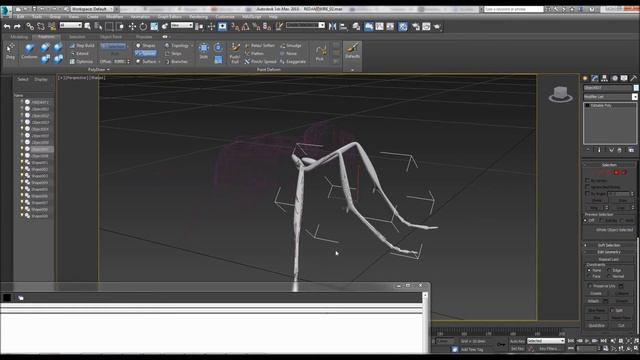
Task: Select the Drag tool in Freeform ribbon
Action: click(10, 51)
